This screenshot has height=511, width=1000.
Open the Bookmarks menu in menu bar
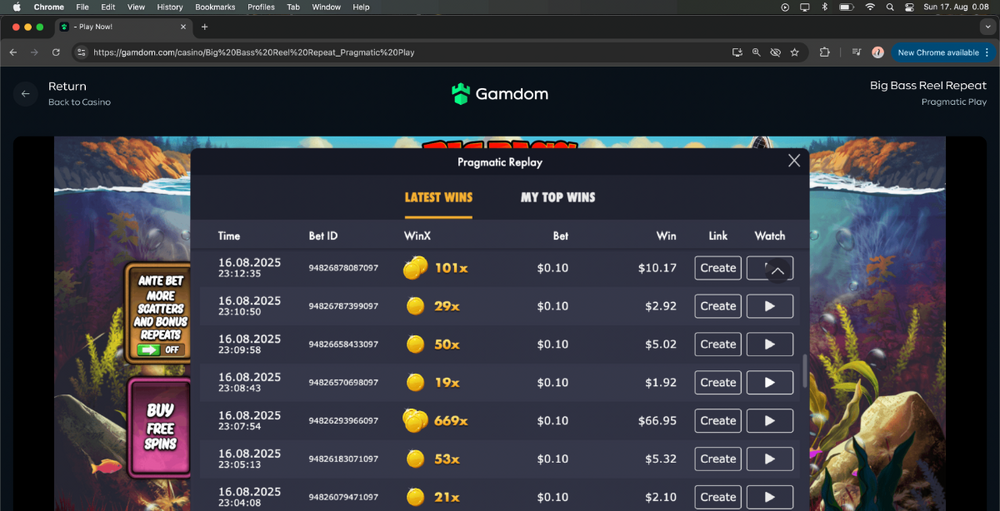click(215, 7)
